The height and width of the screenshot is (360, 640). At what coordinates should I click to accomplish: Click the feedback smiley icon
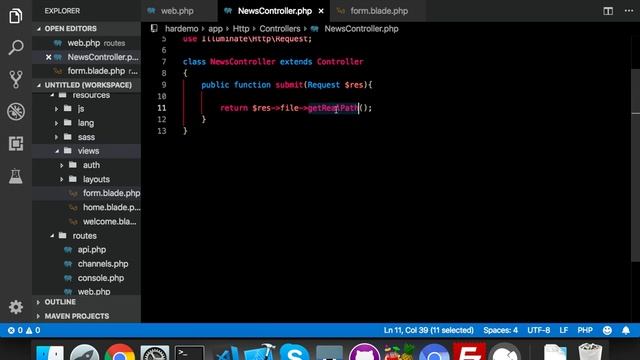[607, 330]
